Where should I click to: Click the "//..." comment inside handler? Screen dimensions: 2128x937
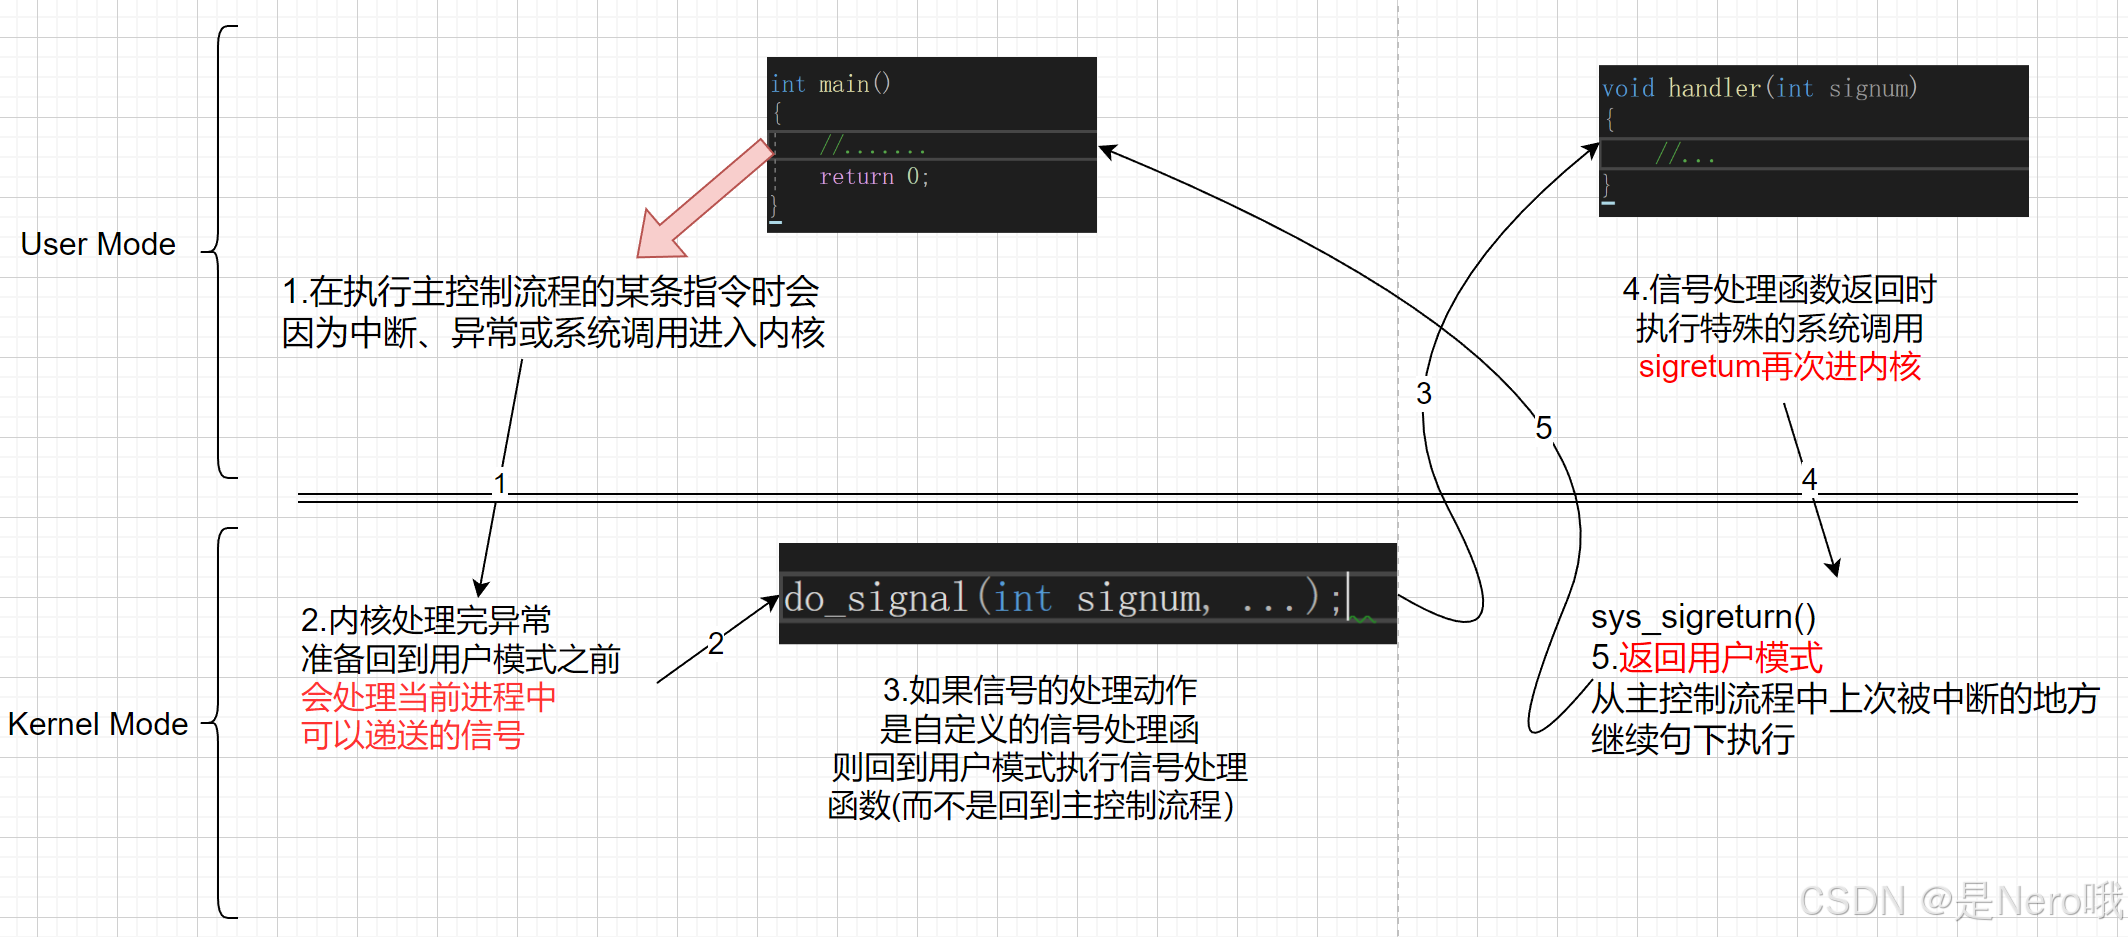click(x=1684, y=154)
